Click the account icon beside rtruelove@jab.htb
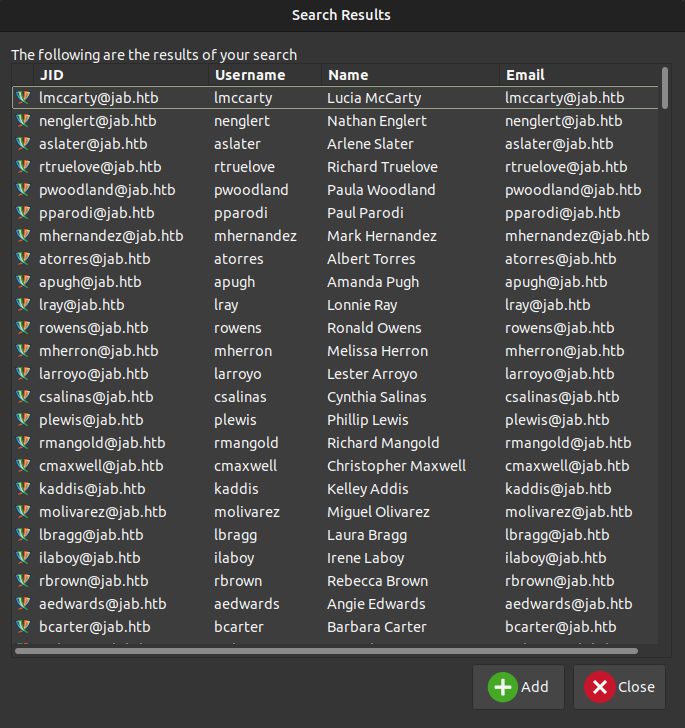 point(24,167)
